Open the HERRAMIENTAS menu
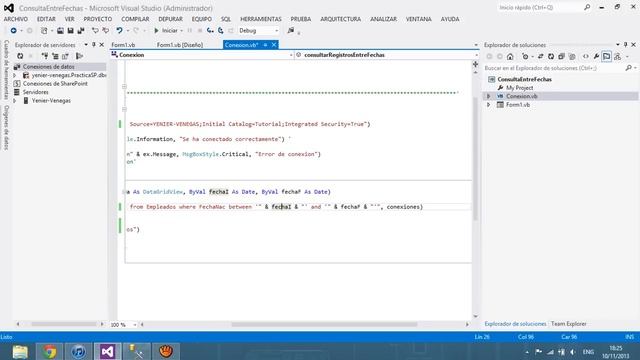The height and width of the screenshot is (360, 640). point(261,19)
